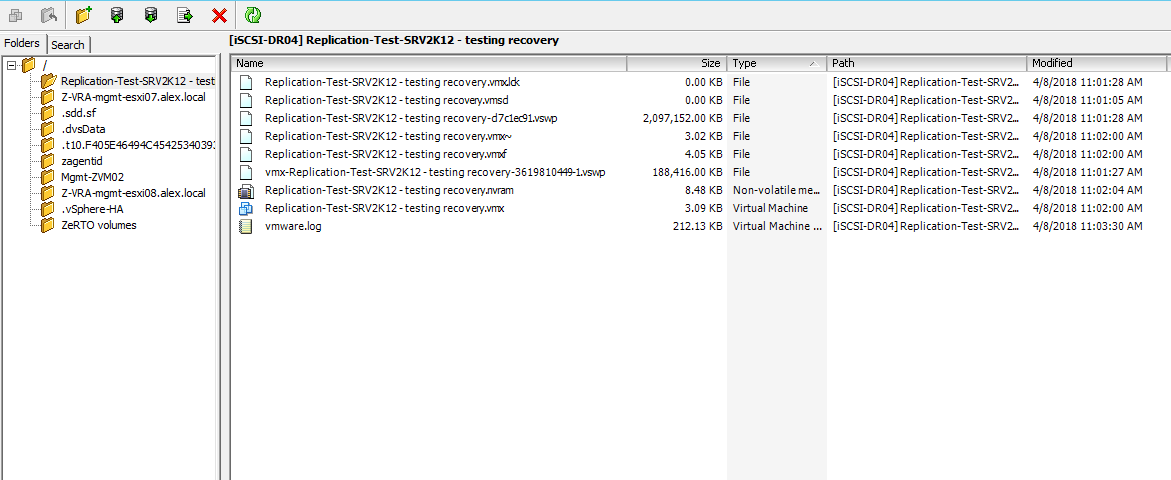
Task: Click the 4/8/2018 11:01:27 AM modified date
Action: click(1087, 172)
